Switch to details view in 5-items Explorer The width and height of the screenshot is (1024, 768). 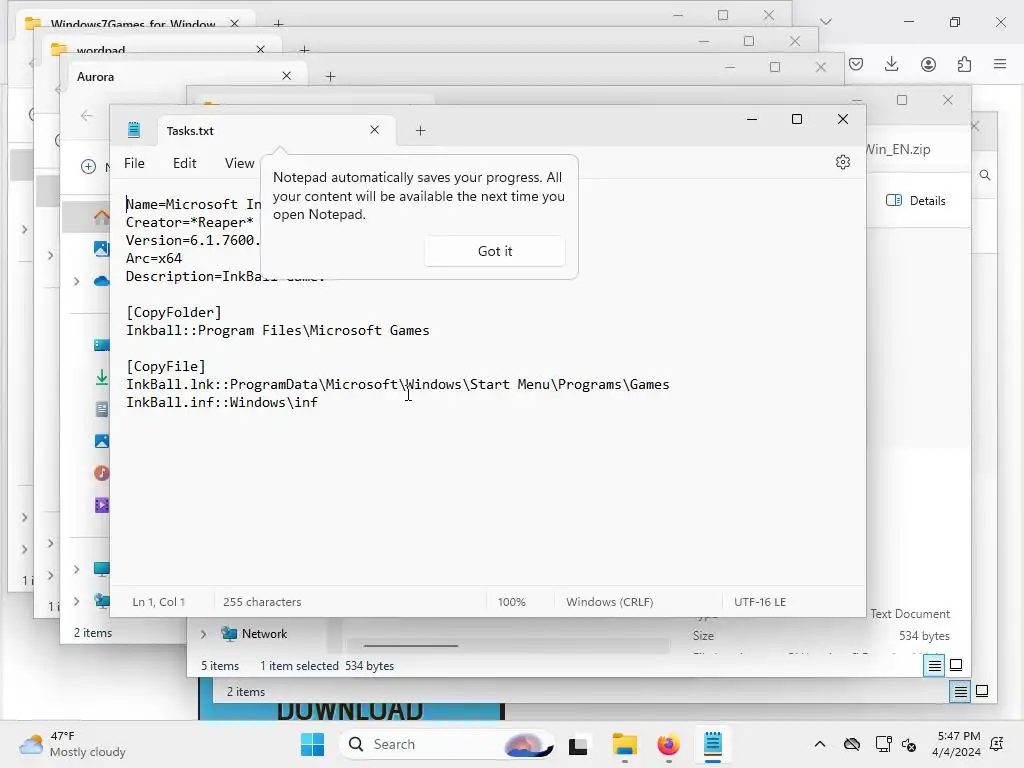(x=935, y=665)
